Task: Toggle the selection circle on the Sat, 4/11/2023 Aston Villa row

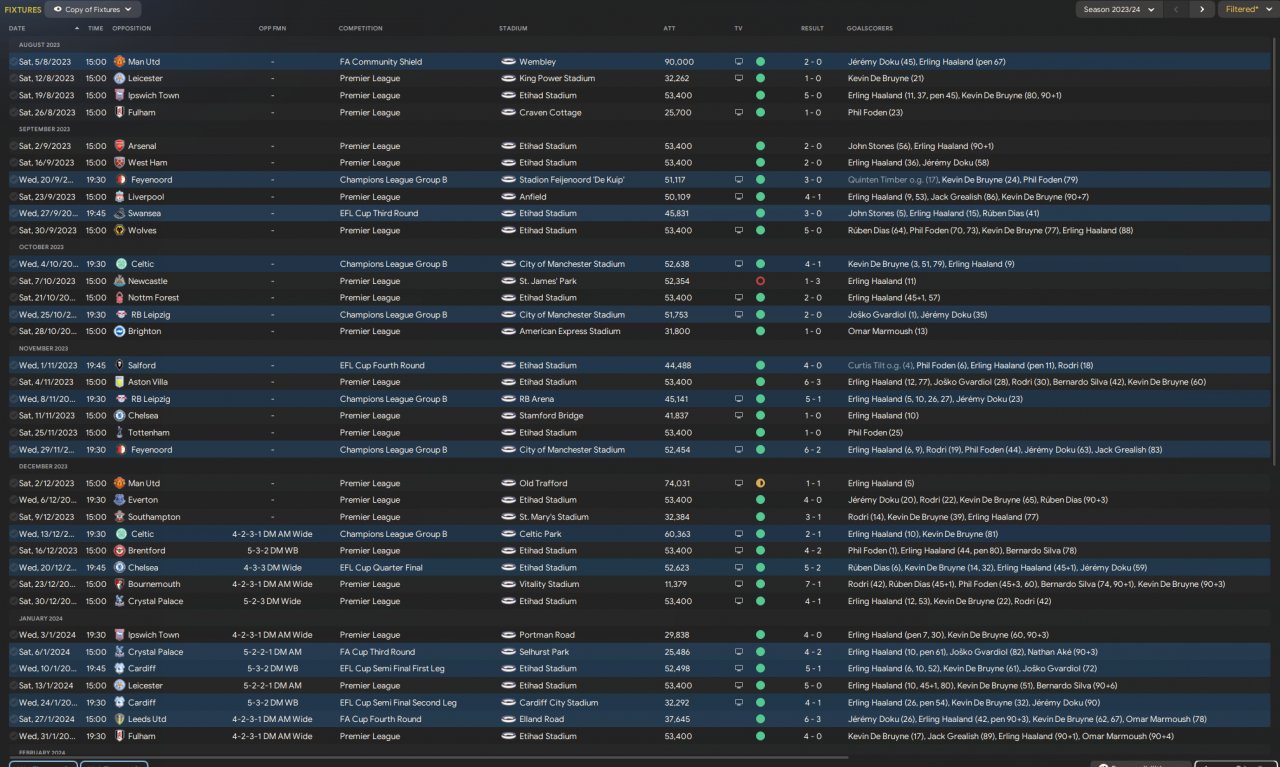Action: tap(13, 382)
